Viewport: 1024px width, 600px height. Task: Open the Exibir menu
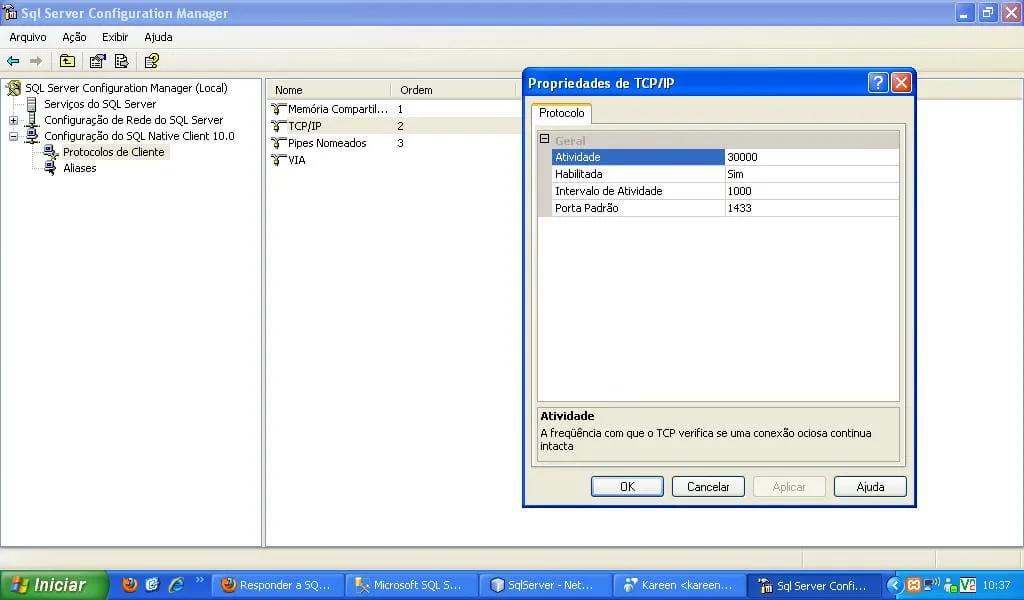(x=114, y=37)
